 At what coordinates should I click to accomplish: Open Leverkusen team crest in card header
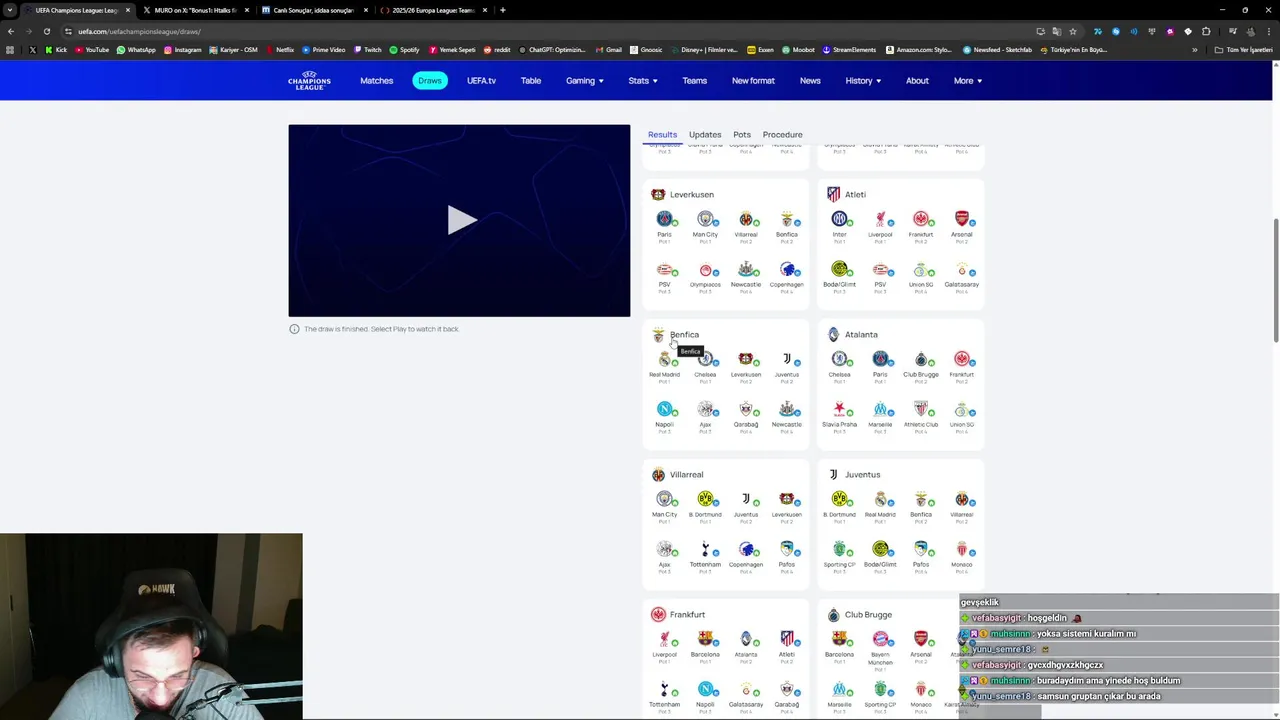click(658, 194)
